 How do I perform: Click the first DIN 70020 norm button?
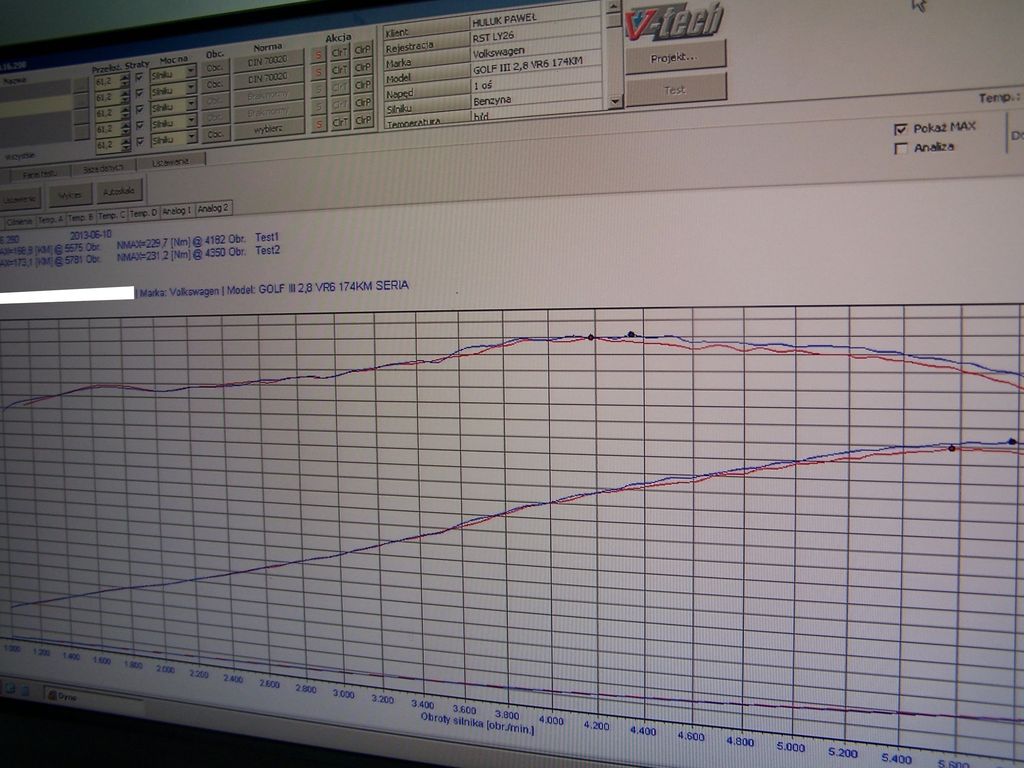(x=267, y=60)
